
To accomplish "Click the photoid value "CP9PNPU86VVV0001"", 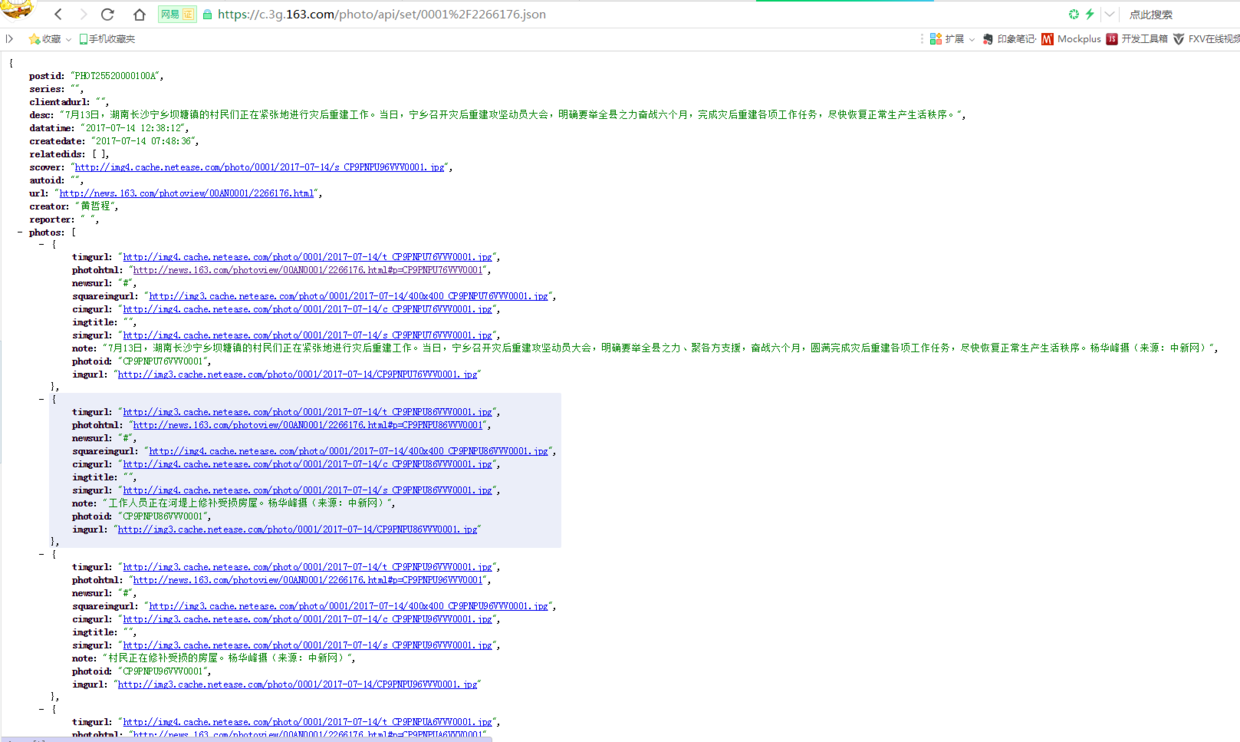I will coord(162,516).
